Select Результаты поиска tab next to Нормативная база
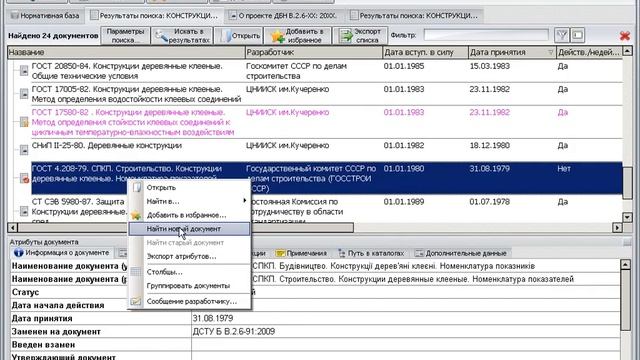 (x=154, y=16)
